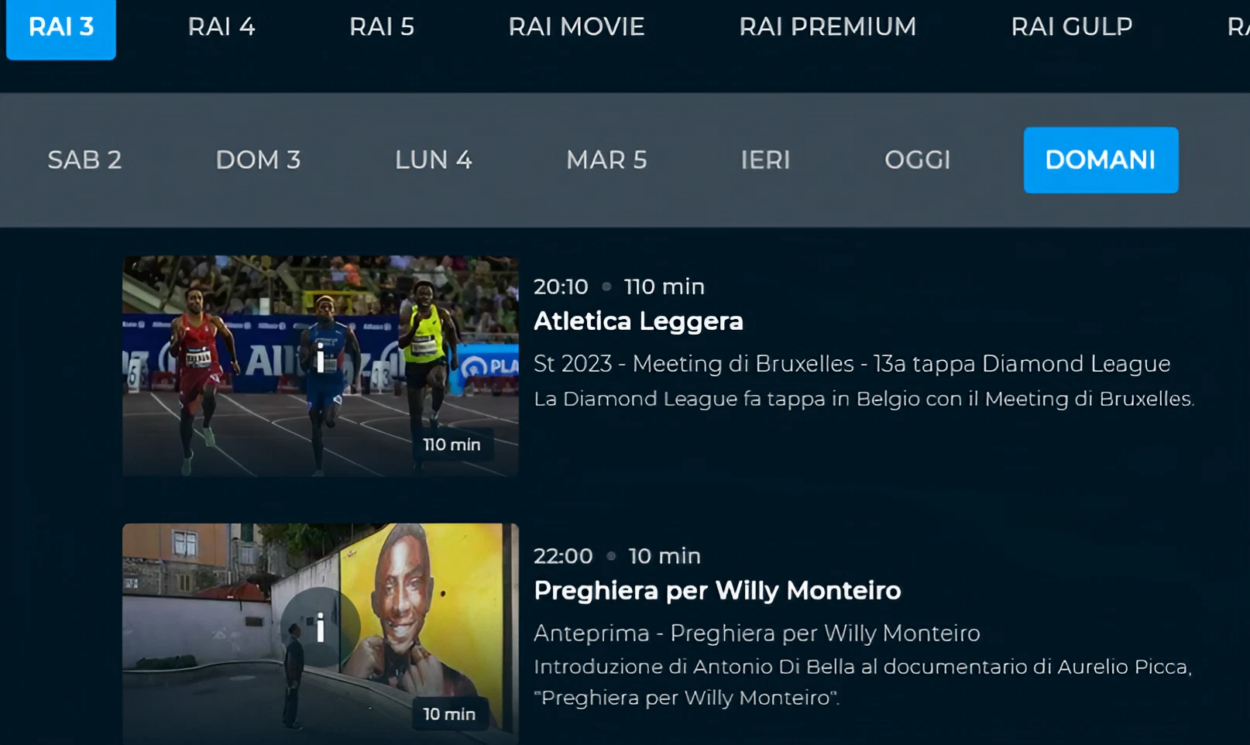This screenshot has width=1250, height=745.
Task: Show schedule for DOM 3
Action: click(x=258, y=160)
